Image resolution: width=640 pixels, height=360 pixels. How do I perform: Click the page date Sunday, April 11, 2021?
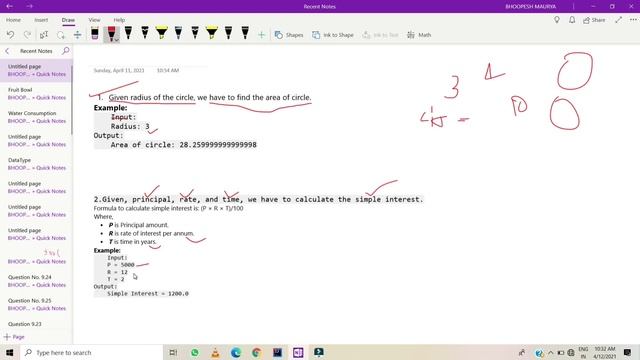119,70
